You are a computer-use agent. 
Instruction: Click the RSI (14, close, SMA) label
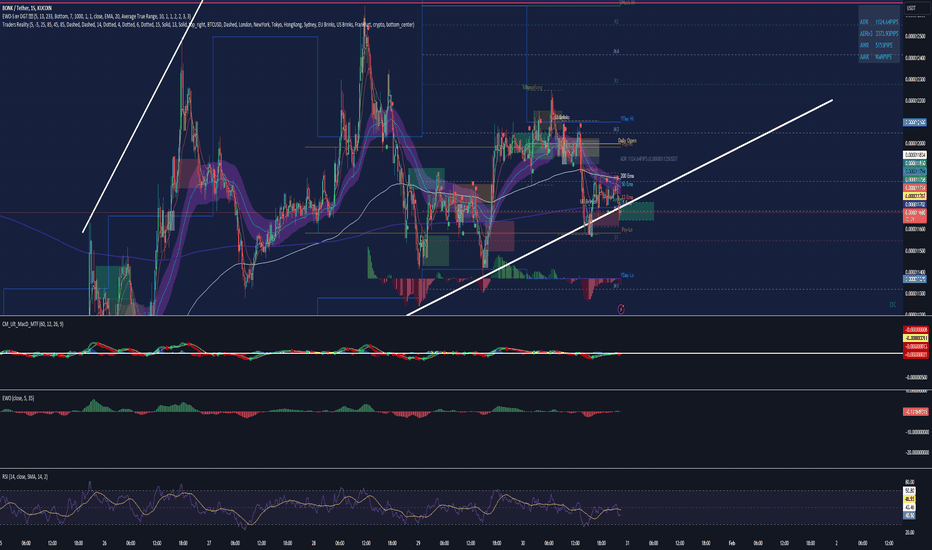25,476
